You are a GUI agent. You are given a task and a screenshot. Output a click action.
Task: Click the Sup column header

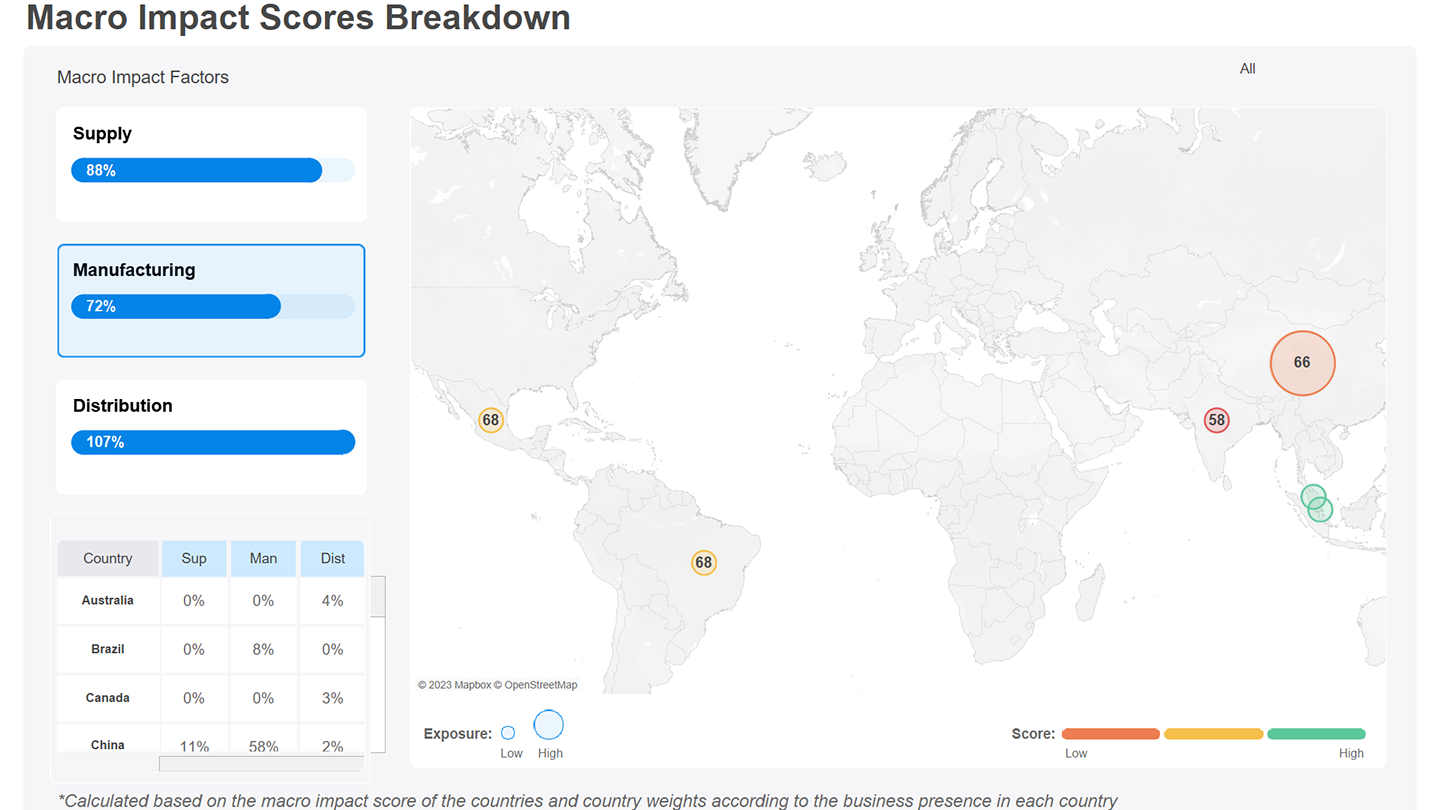(x=194, y=558)
